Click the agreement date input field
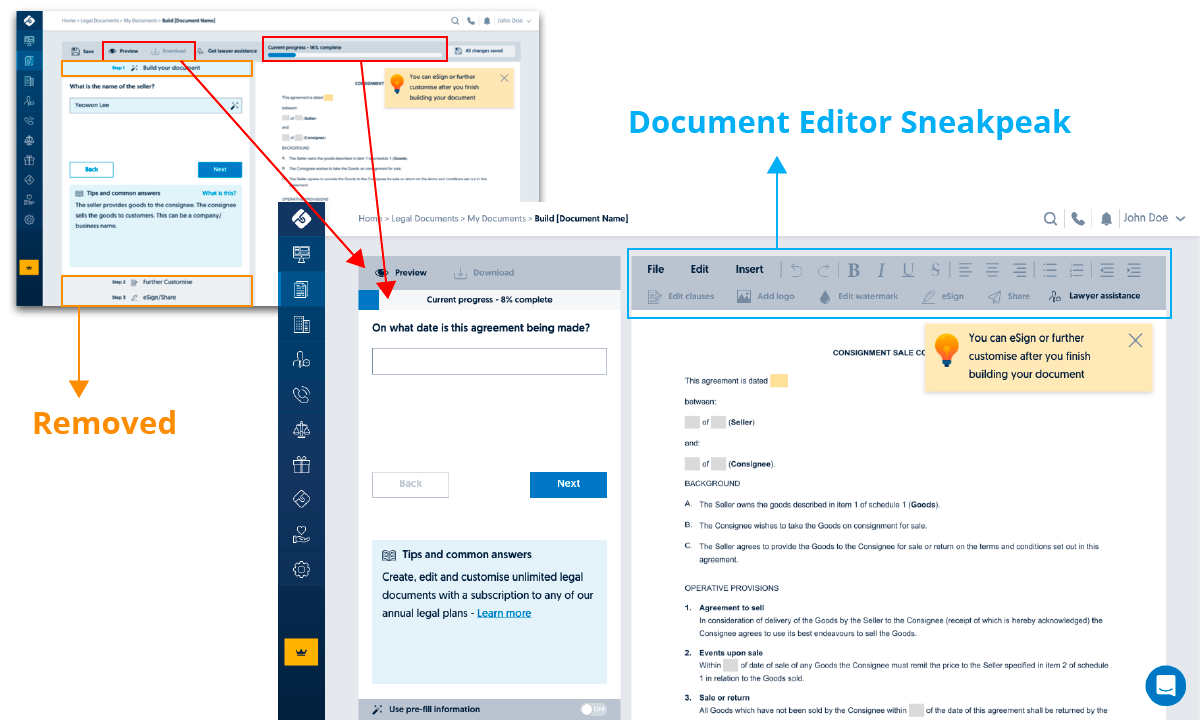The image size is (1200, 720). (x=489, y=361)
